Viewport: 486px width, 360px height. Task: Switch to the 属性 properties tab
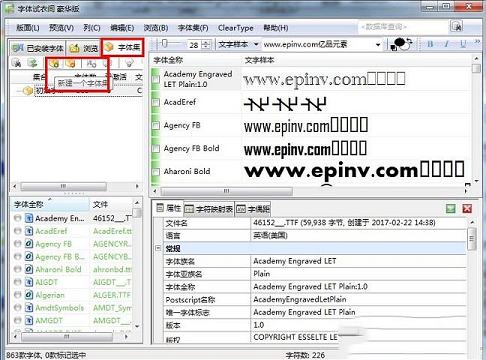(169, 209)
